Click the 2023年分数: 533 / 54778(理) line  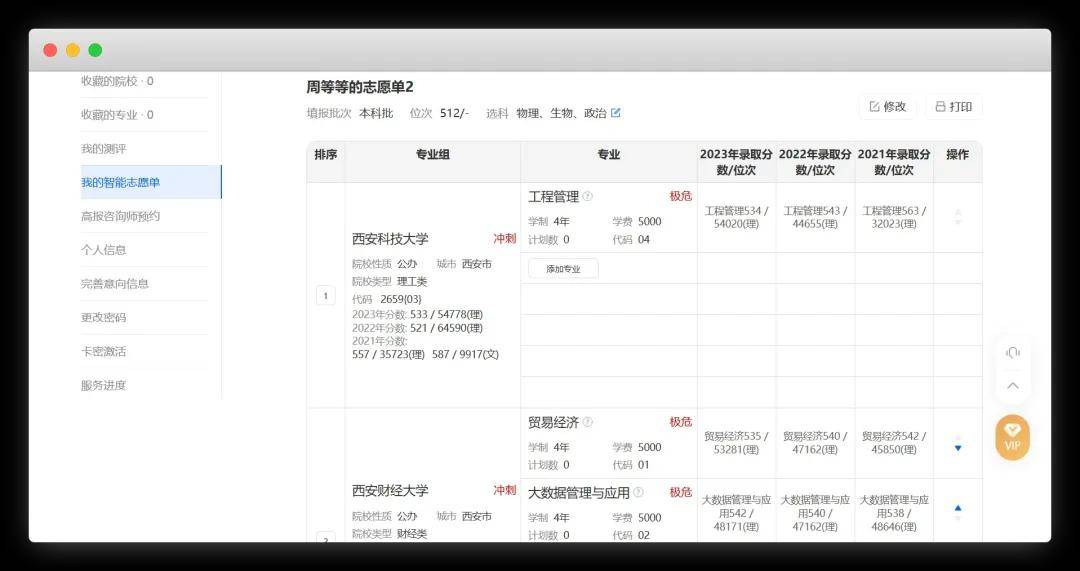coord(417,314)
